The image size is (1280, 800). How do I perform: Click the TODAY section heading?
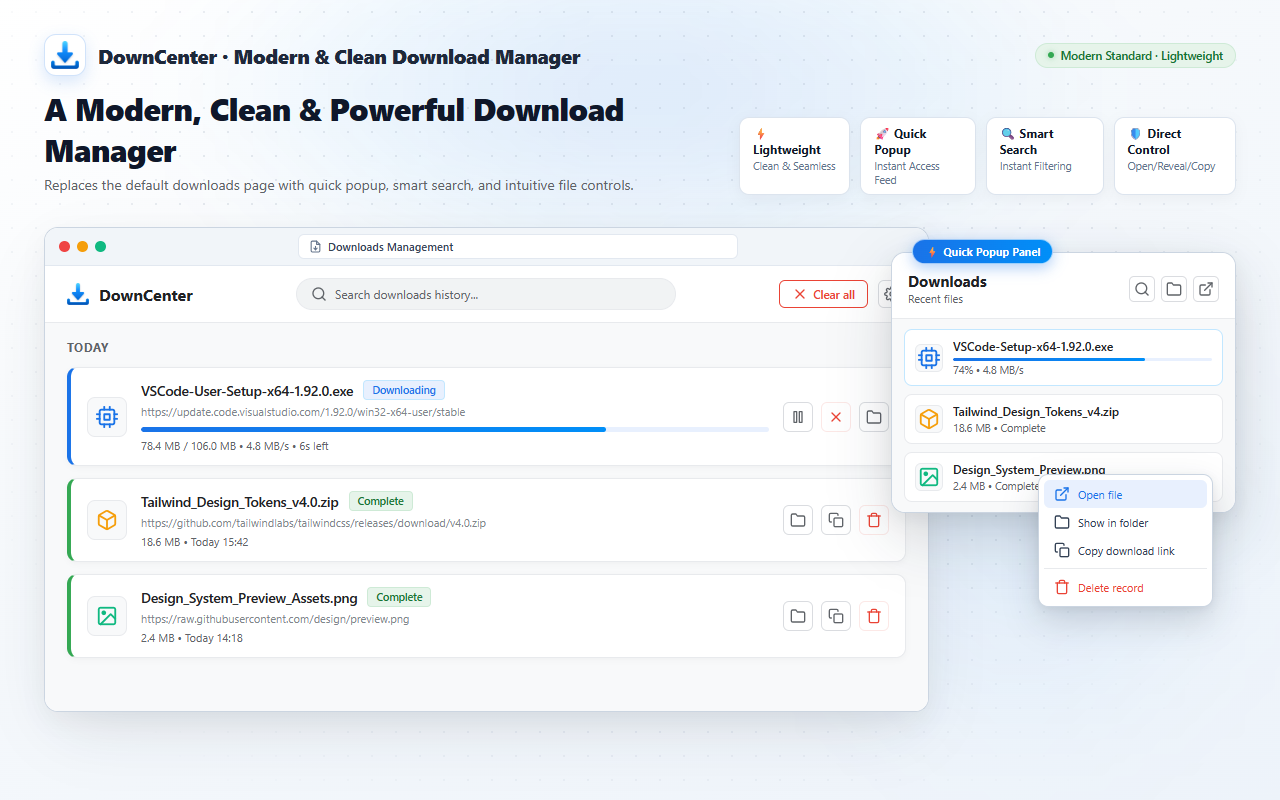88,348
